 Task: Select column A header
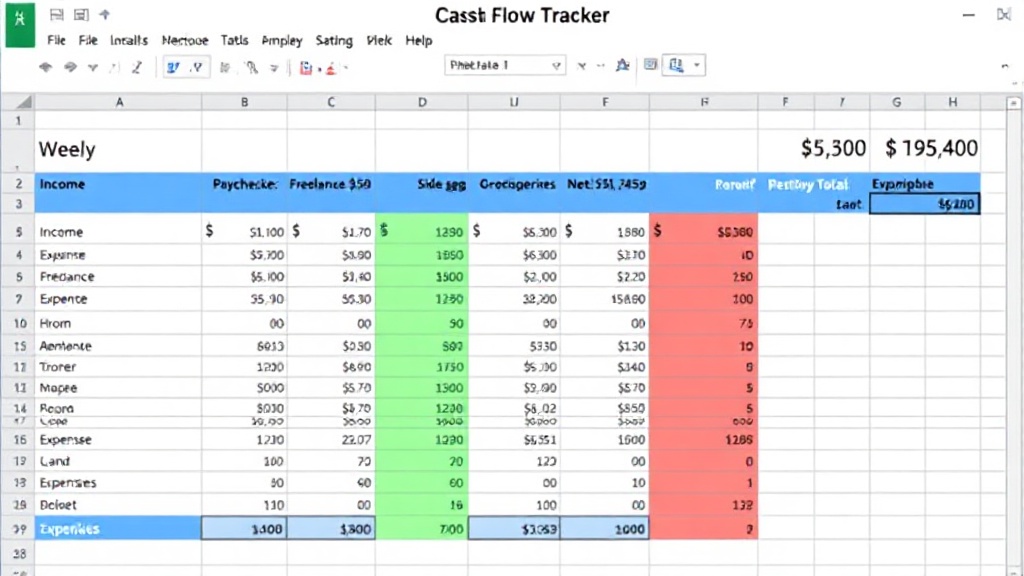click(x=119, y=102)
